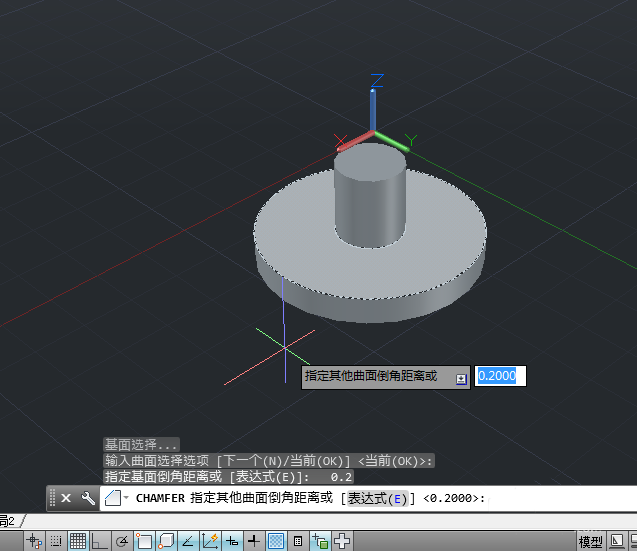Toggle Selection Cycling icon
This screenshot has height=551, width=637.
(320, 541)
